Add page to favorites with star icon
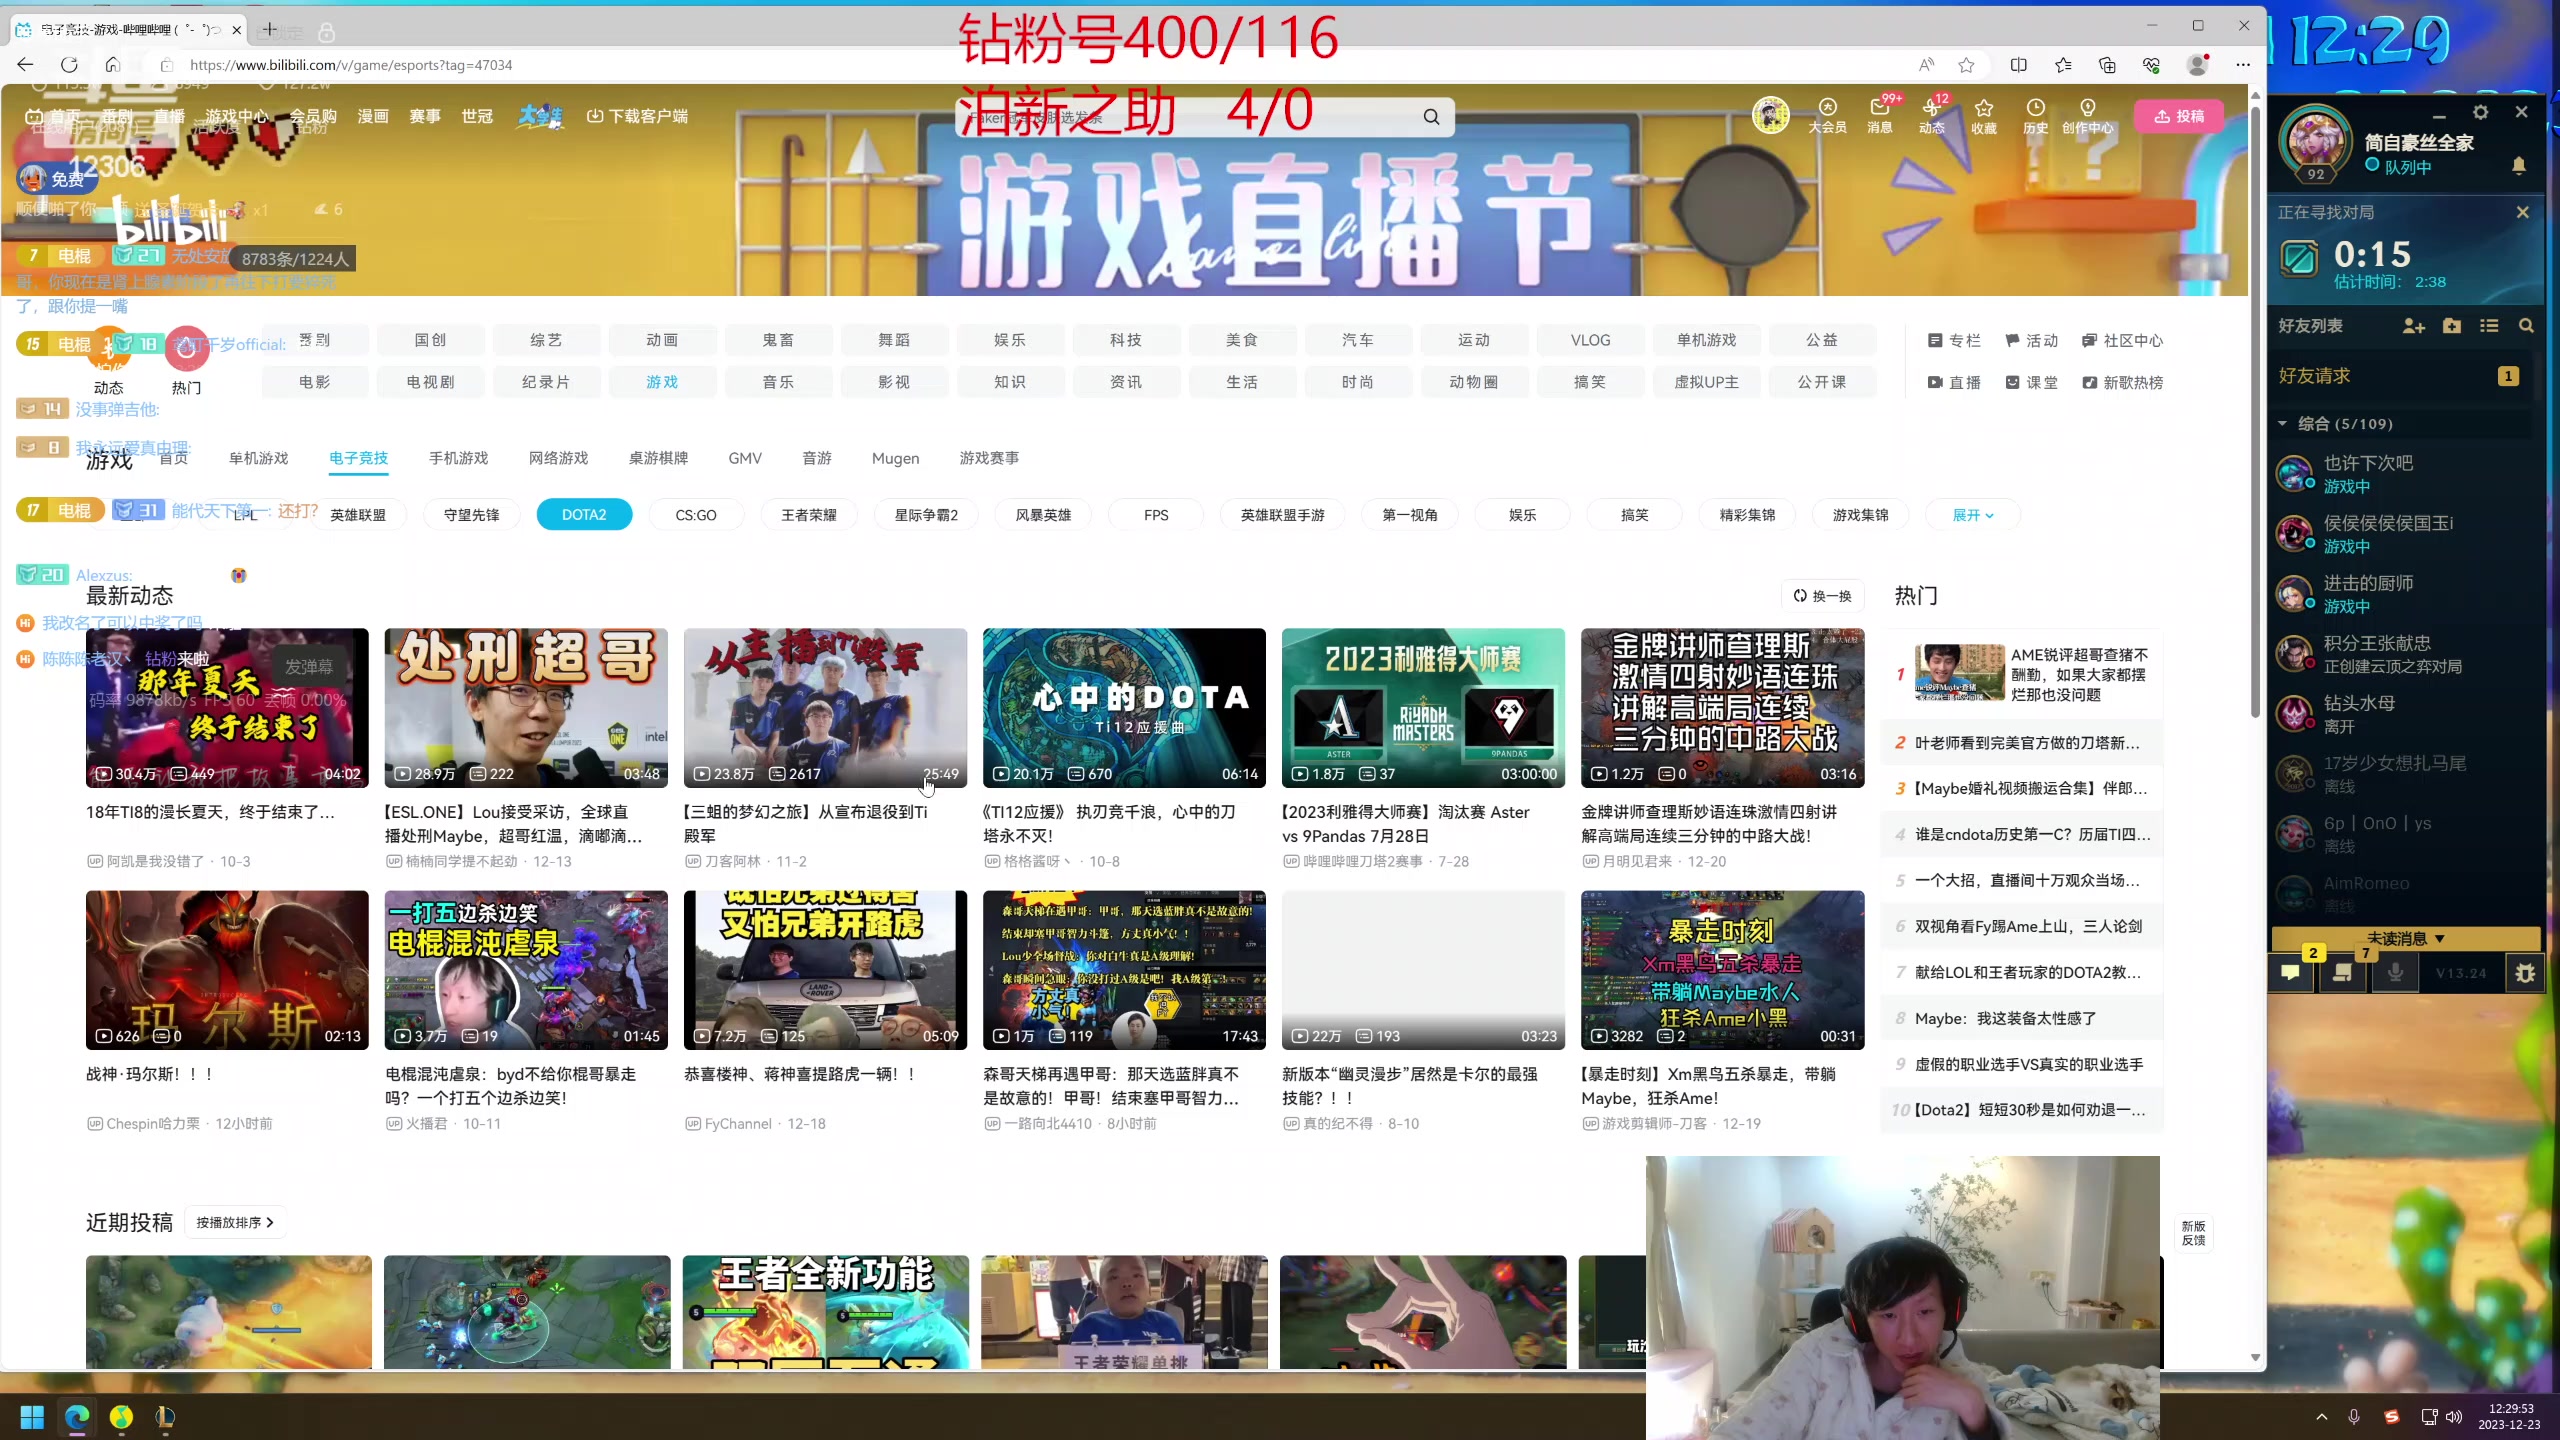 tap(1966, 65)
